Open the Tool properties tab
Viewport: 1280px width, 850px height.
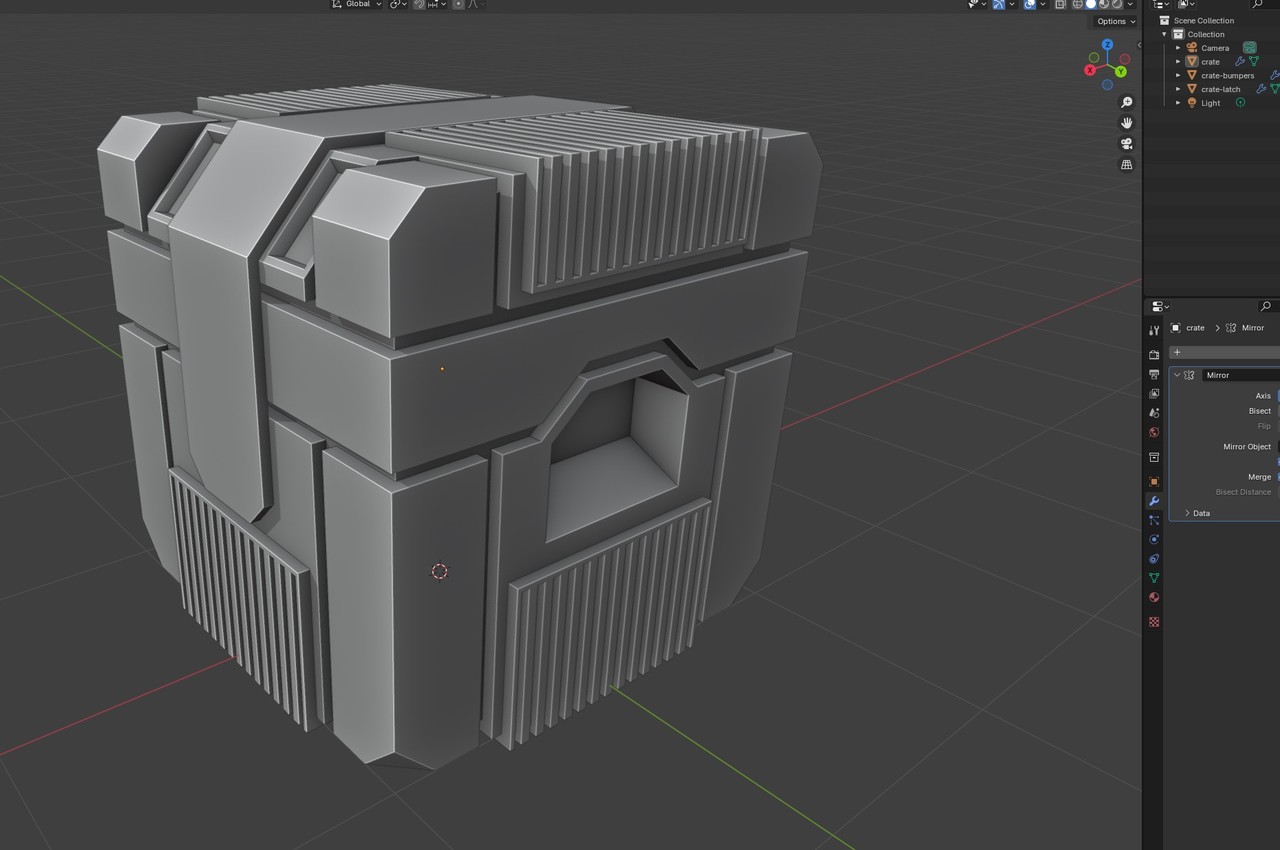click(x=1154, y=330)
